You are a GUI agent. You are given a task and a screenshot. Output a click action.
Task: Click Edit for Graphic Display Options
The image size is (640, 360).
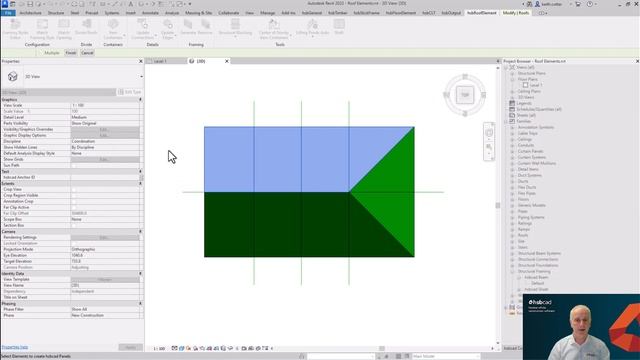(104, 136)
